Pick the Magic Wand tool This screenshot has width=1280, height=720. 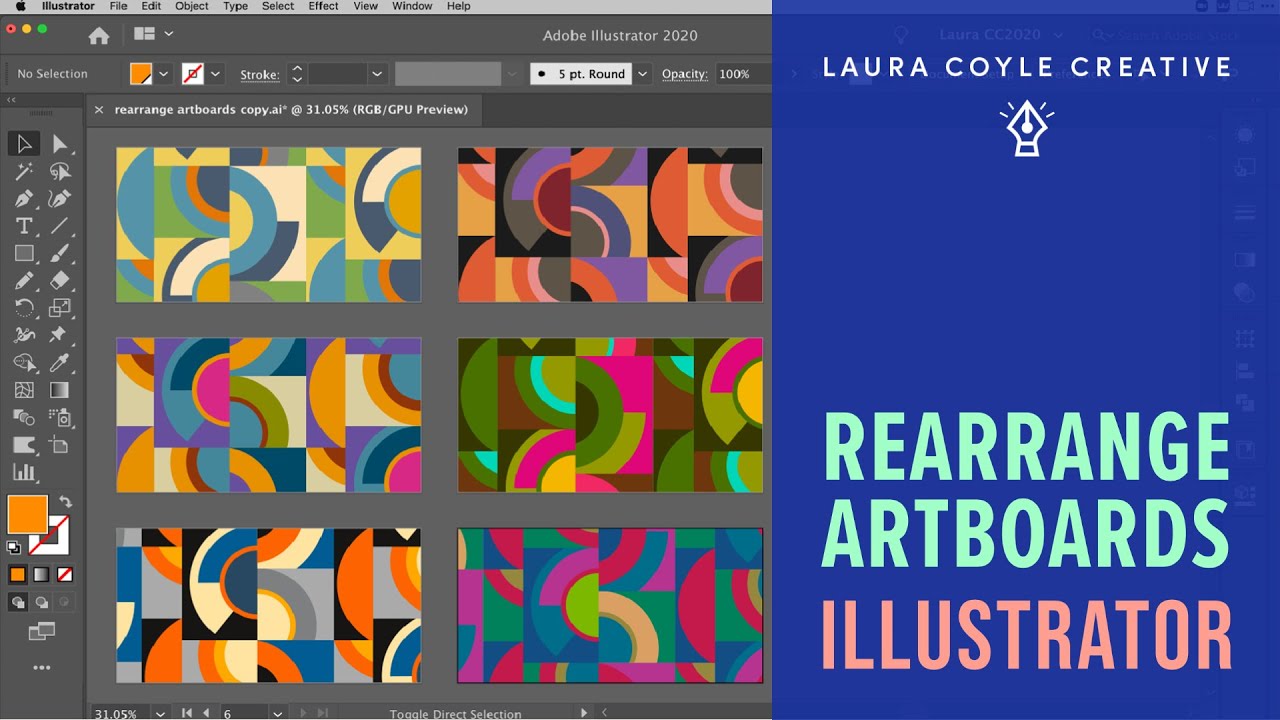click(24, 171)
